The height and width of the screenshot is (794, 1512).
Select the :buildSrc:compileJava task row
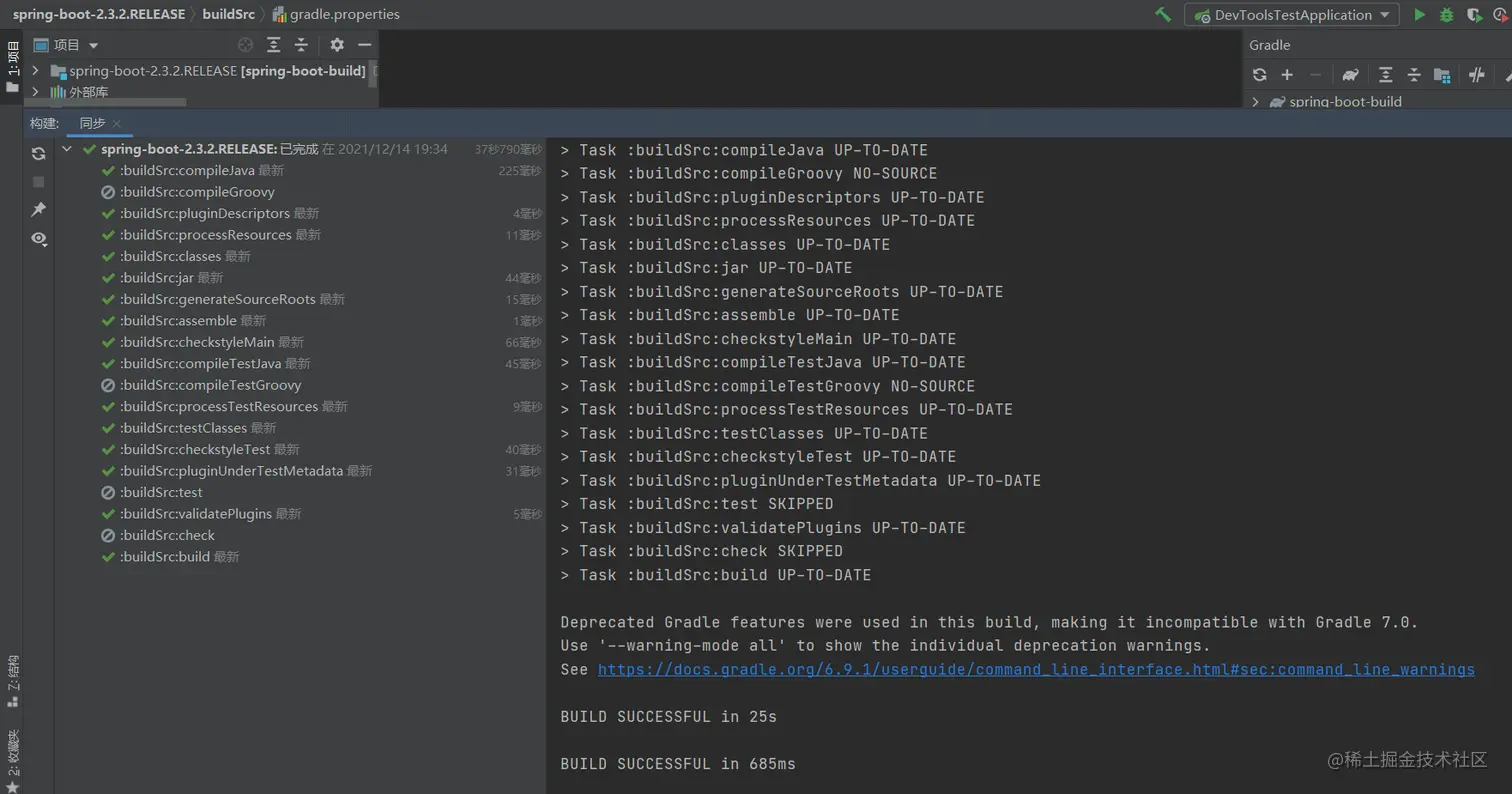pyautogui.click(x=300, y=171)
